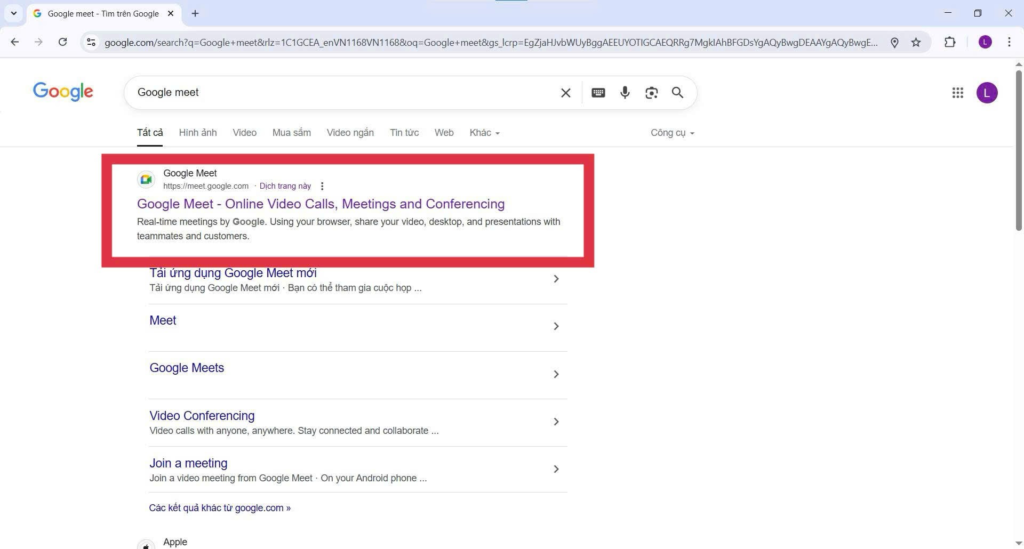Open the Google apps grid icon
This screenshot has width=1024, height=549.
tap(957, 93)
